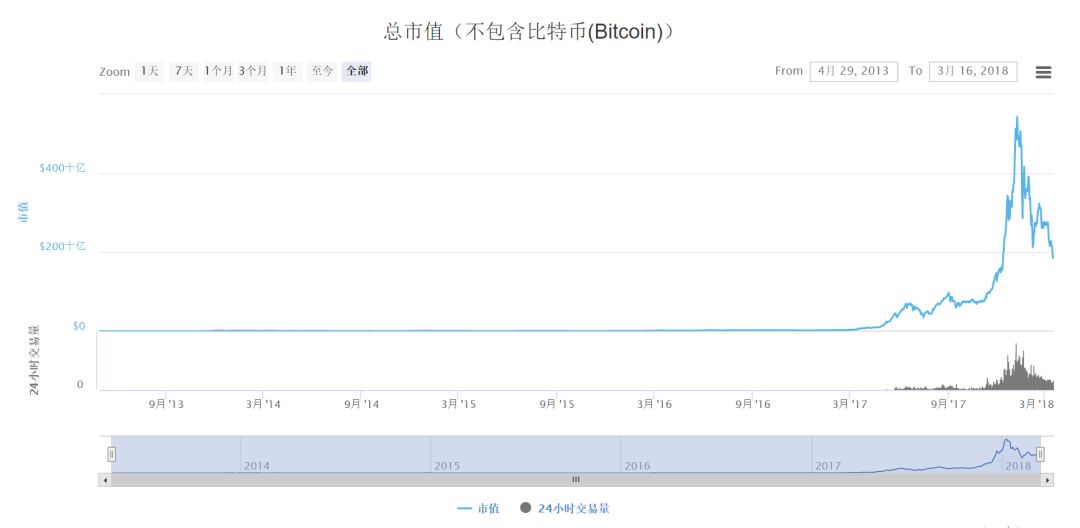This screenshot has height=528, width=1080.
Task: Zoom chart to 1年
Action: pos(288,71)
